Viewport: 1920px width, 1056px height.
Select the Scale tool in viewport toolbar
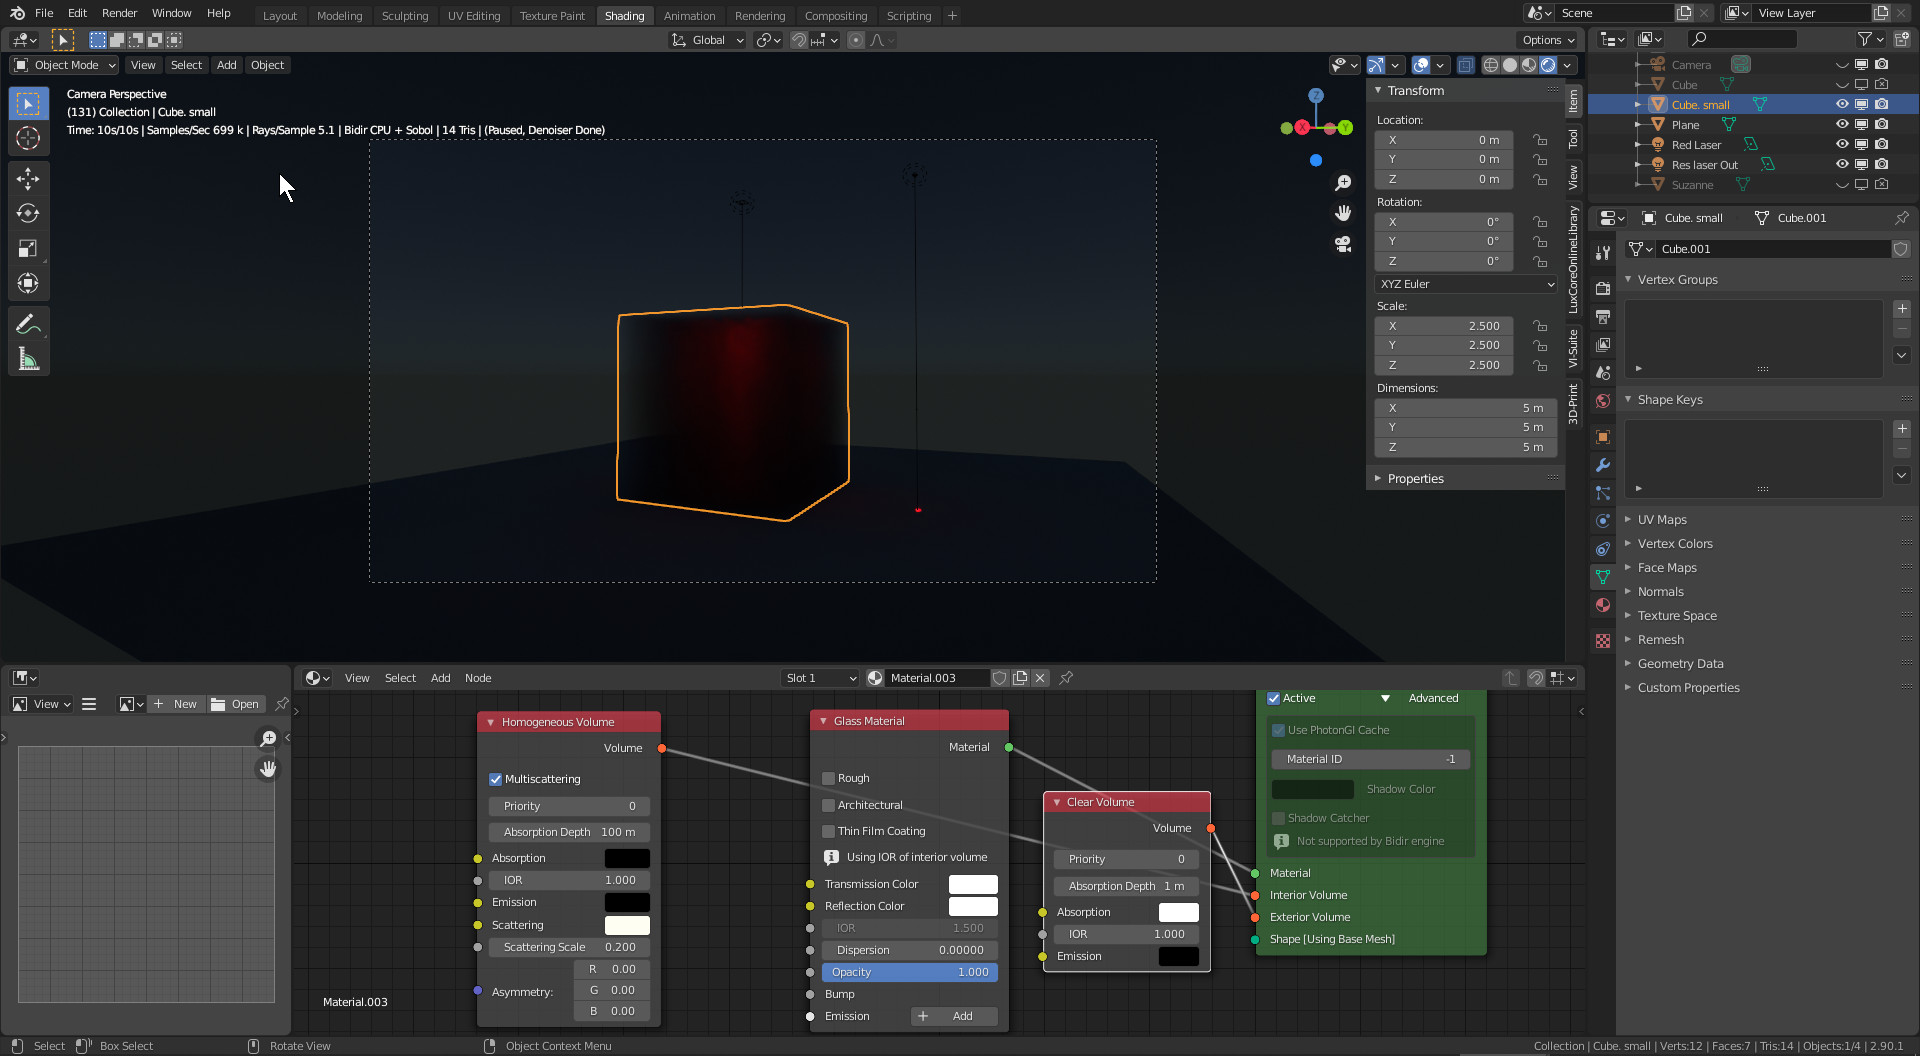pos(28,249)
